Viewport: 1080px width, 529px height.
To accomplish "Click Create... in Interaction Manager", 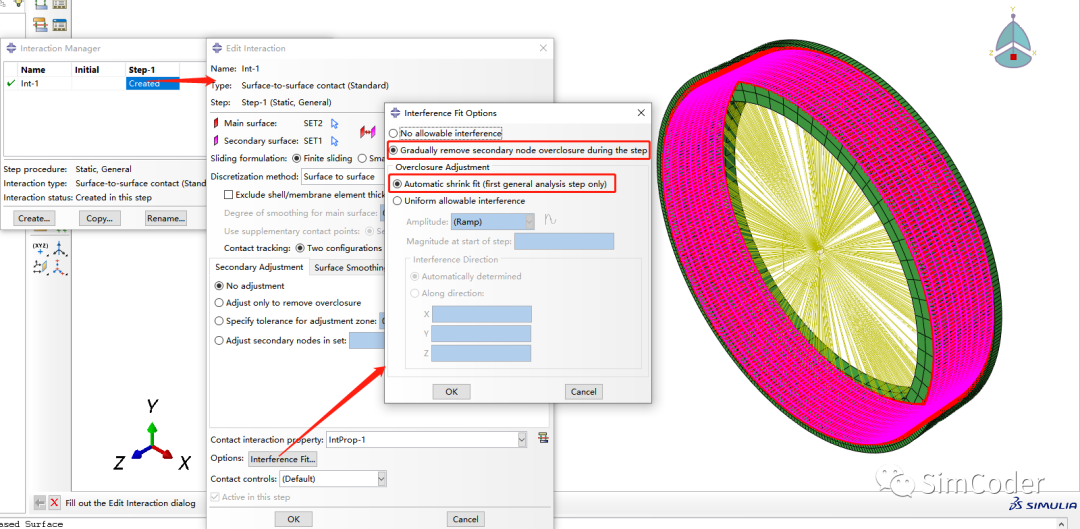I will pyautogui.click(x=32, y=218).
